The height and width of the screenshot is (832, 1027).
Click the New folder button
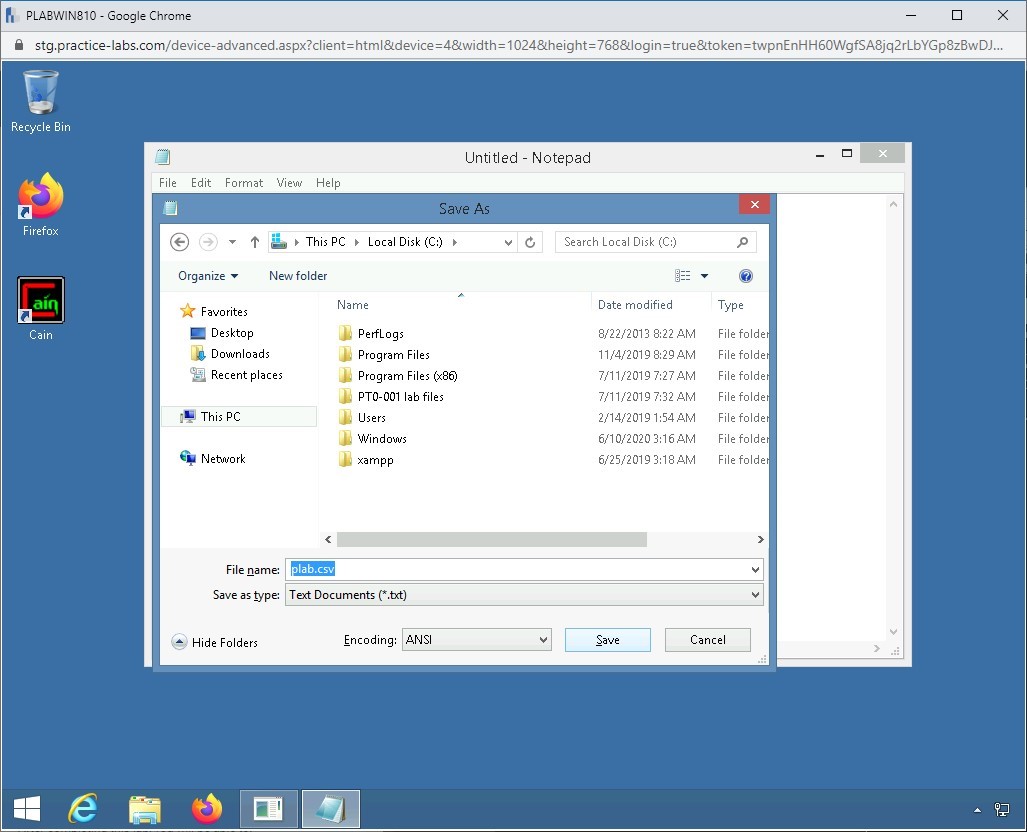tap(298, 276)
